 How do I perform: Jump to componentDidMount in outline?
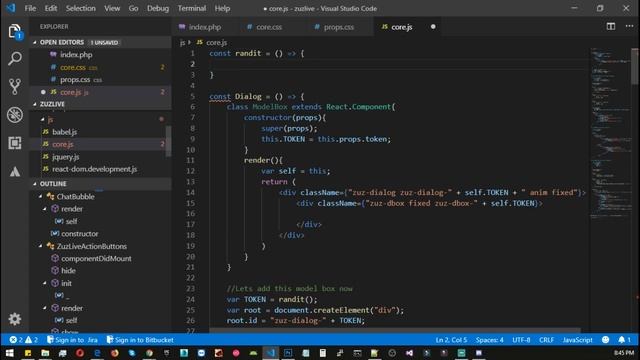pos(96,258)
